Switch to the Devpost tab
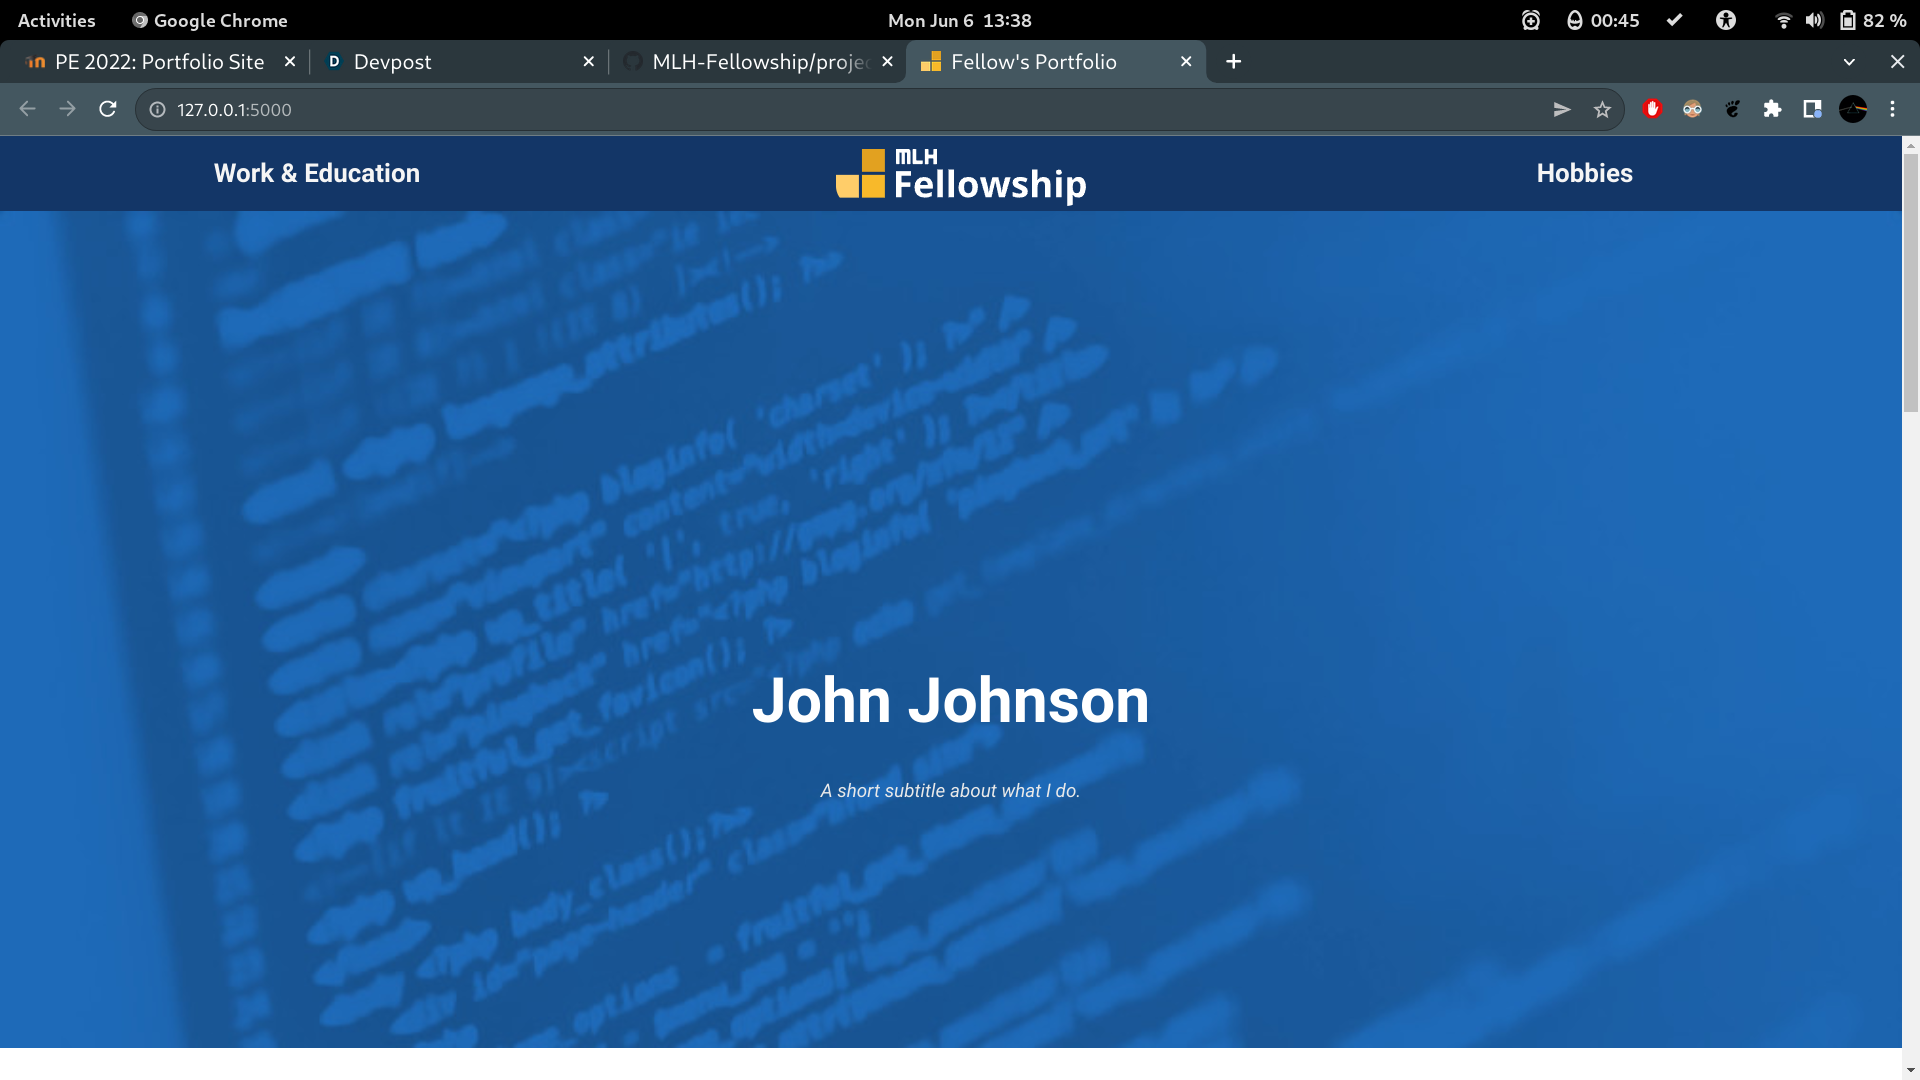1920x1080 pixels. (x=392, y=62)
